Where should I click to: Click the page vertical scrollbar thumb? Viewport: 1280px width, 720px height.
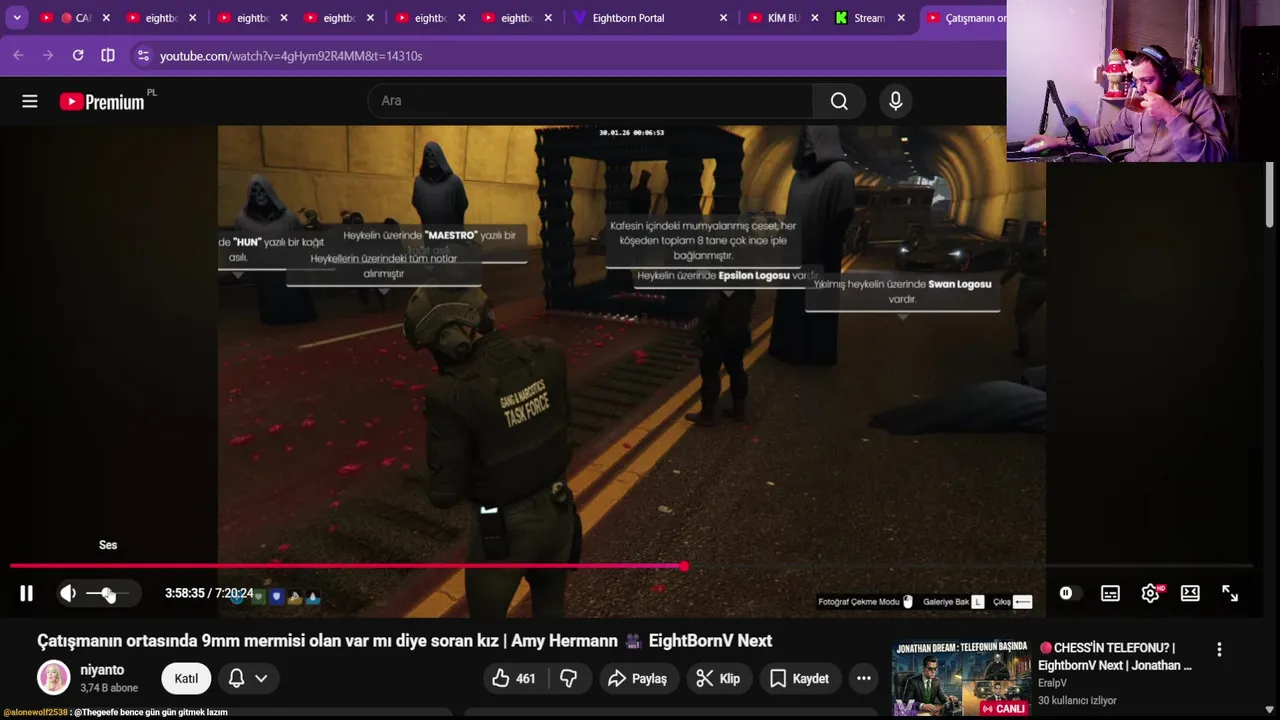coord(1270,196)
